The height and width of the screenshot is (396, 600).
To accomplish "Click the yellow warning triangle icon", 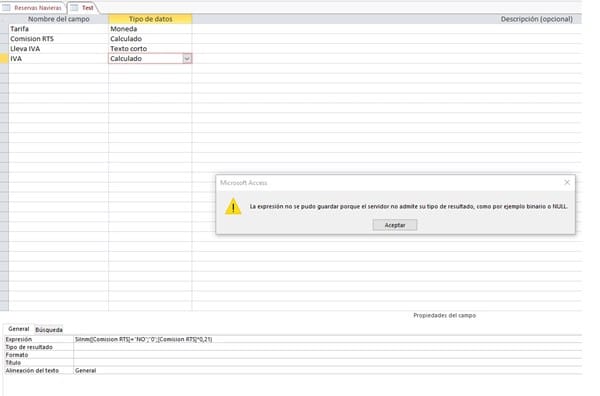I will pos(233,207).
